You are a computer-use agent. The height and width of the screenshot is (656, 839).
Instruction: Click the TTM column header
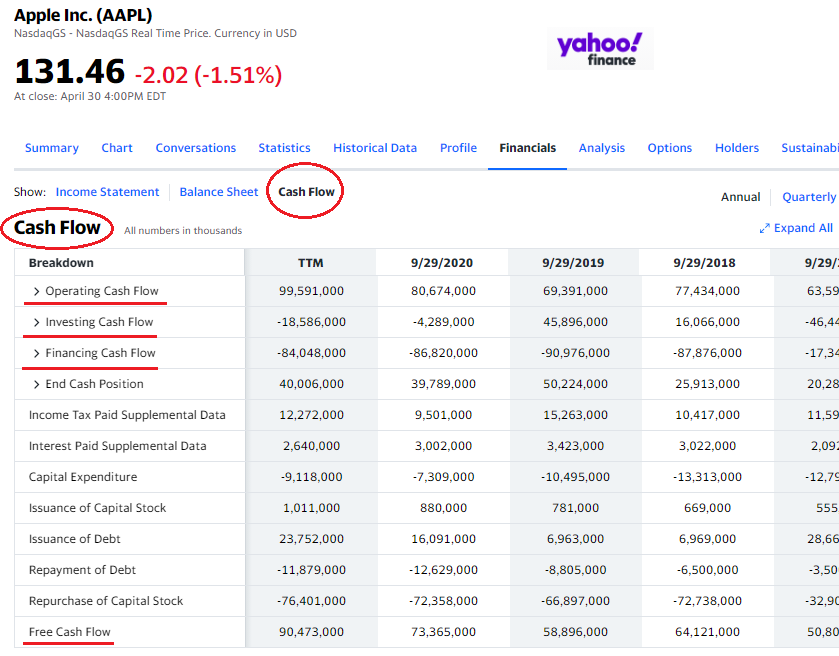[x=311, y=263]
